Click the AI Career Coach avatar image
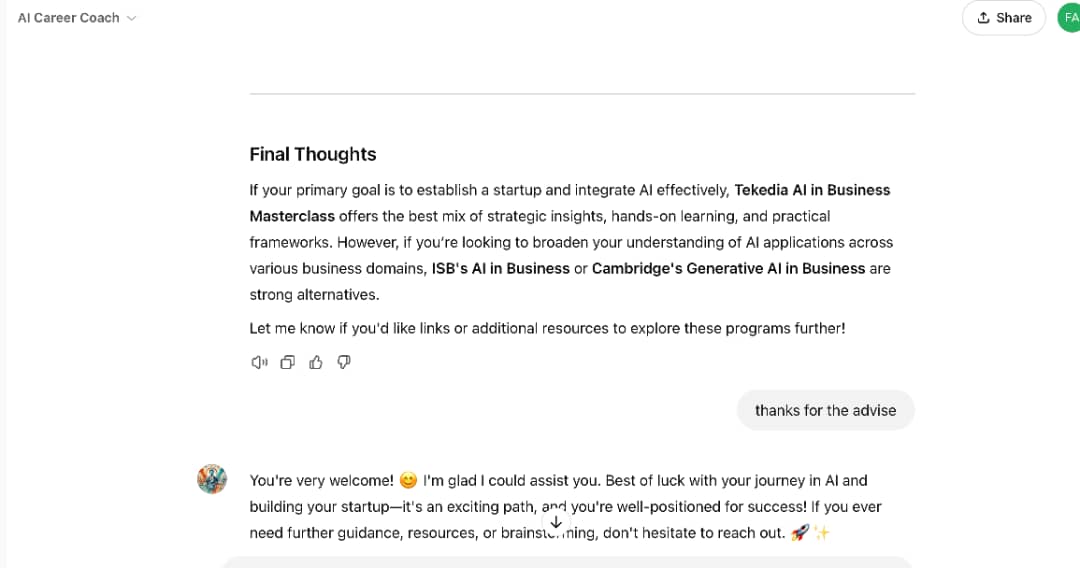Viewport: 1080px width, 568px height. [x=212, y=479]
